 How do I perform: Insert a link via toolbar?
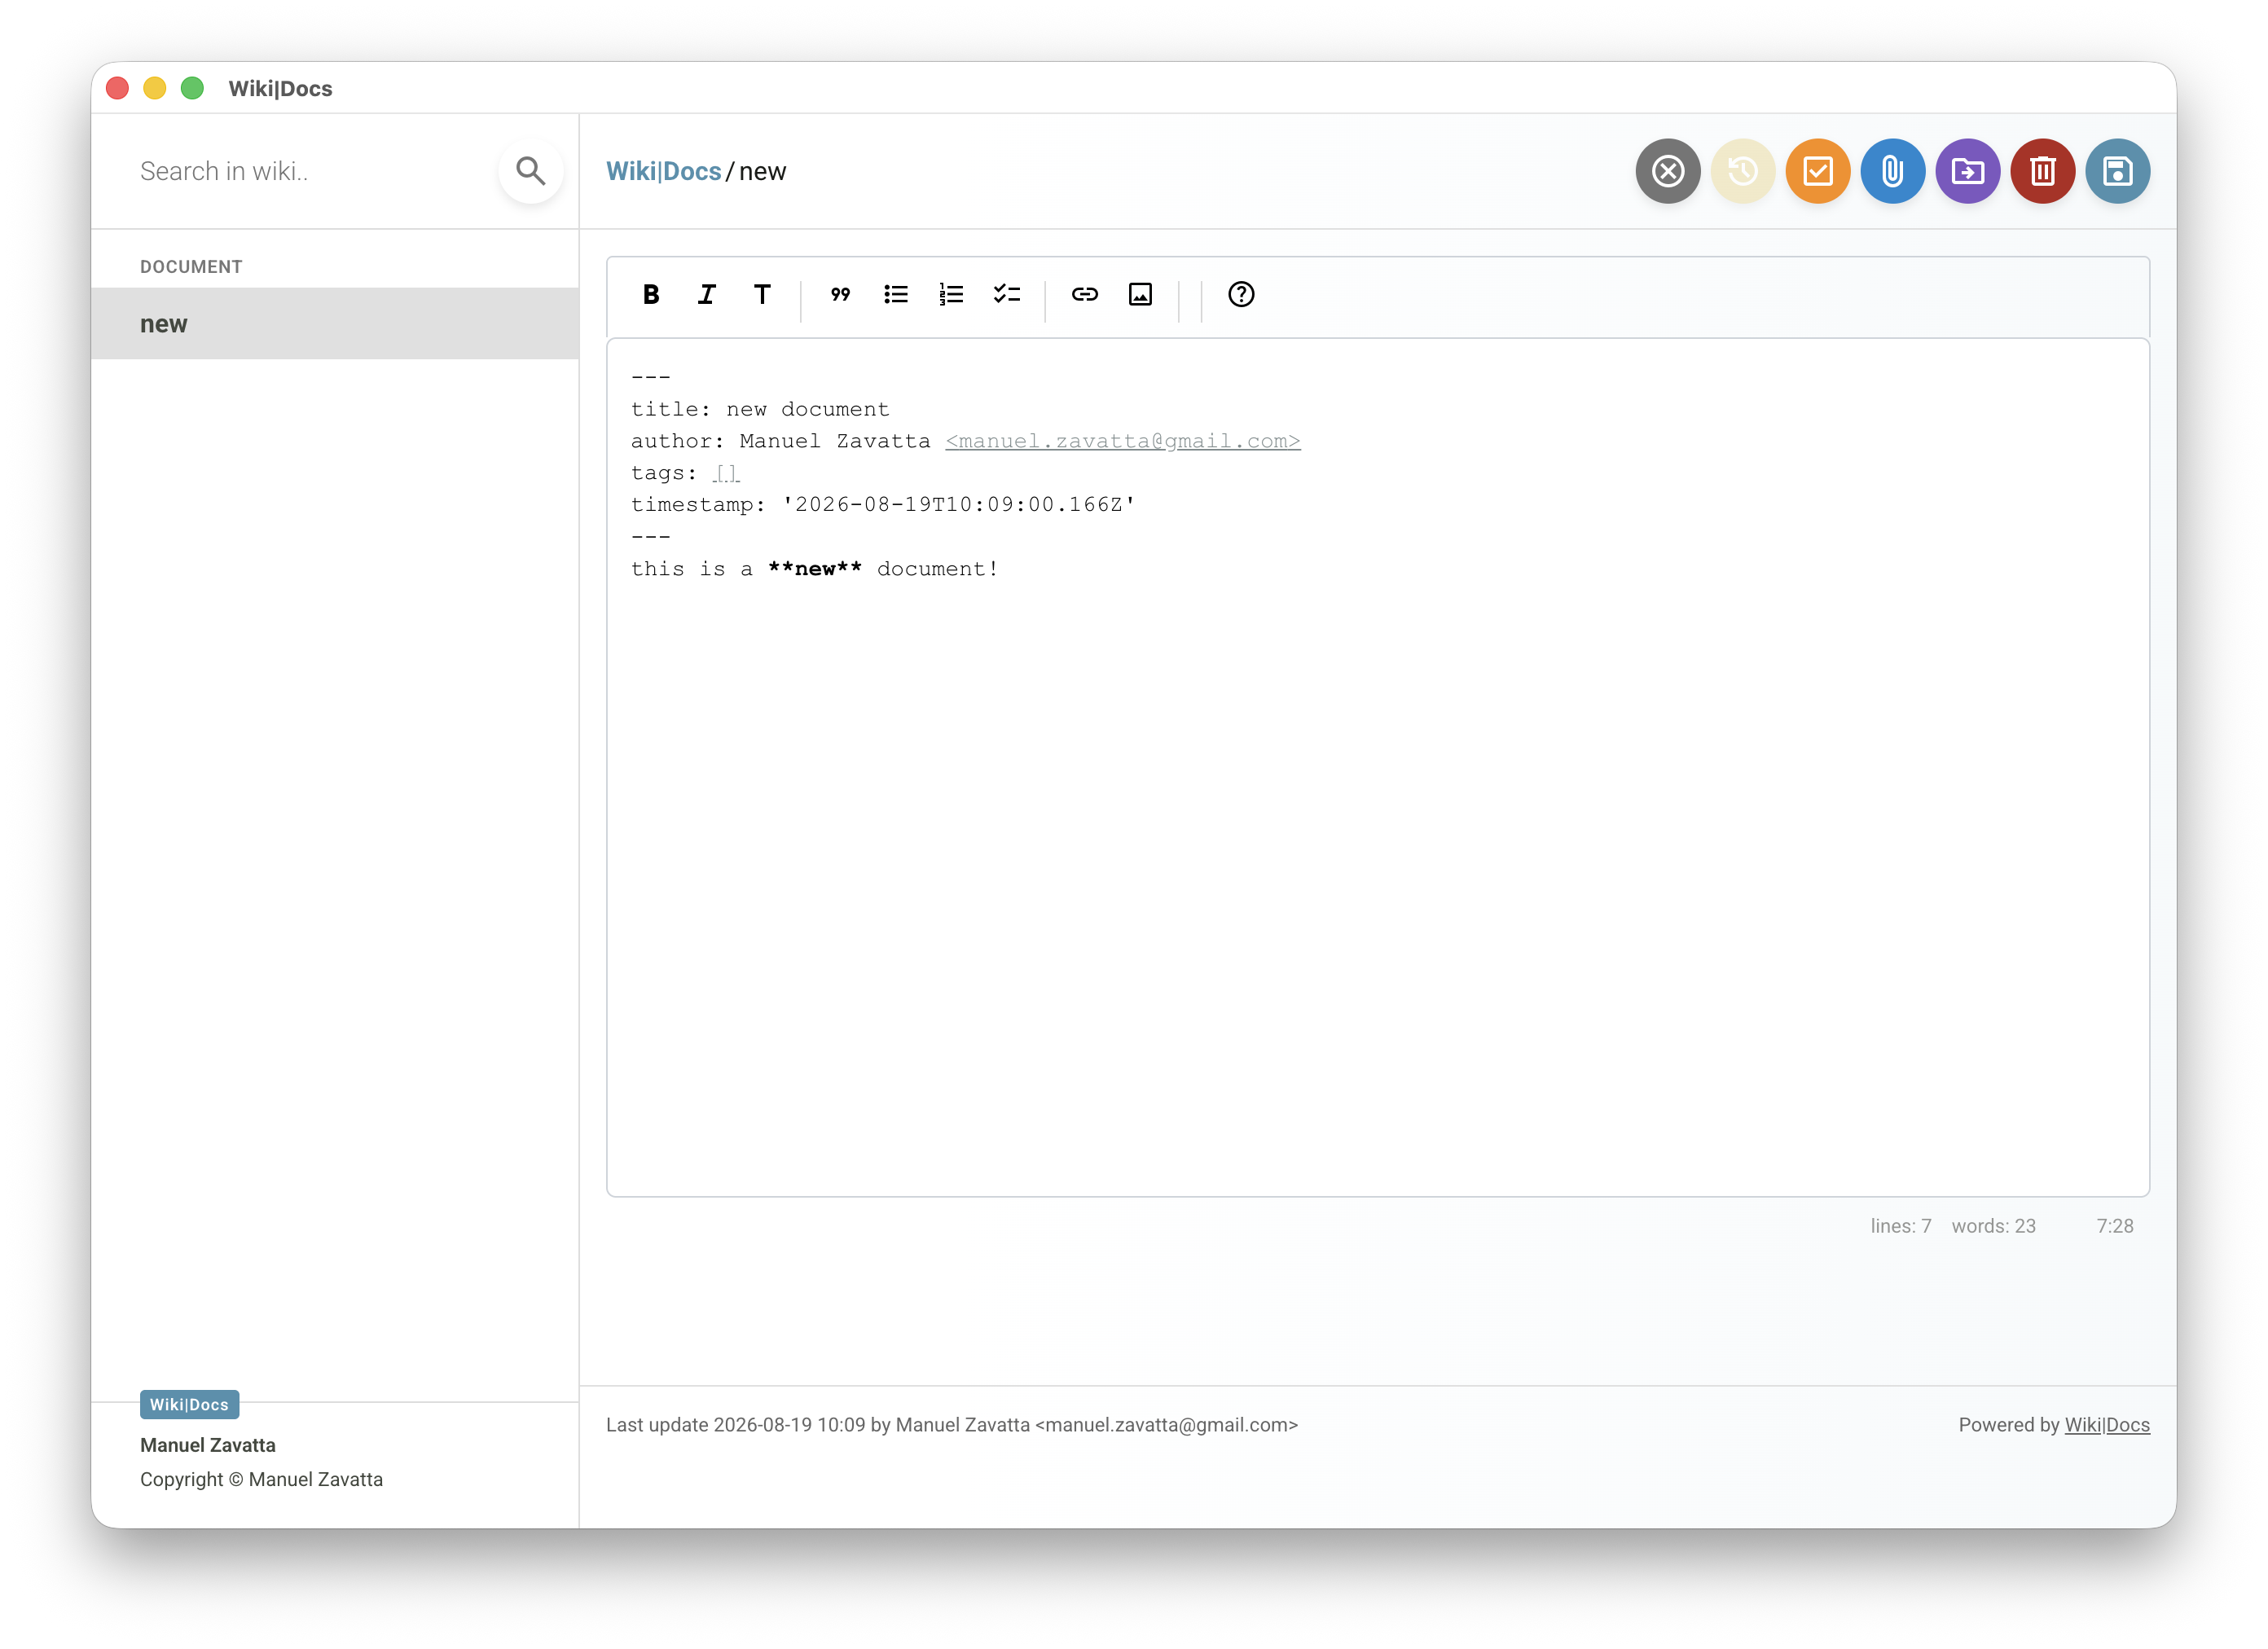(1085, 294)
